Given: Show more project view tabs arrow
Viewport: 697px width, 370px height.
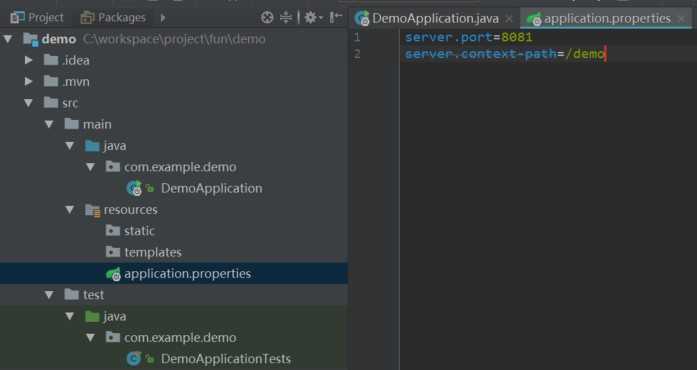Looking at the screenshot, I should click(163, 18).
